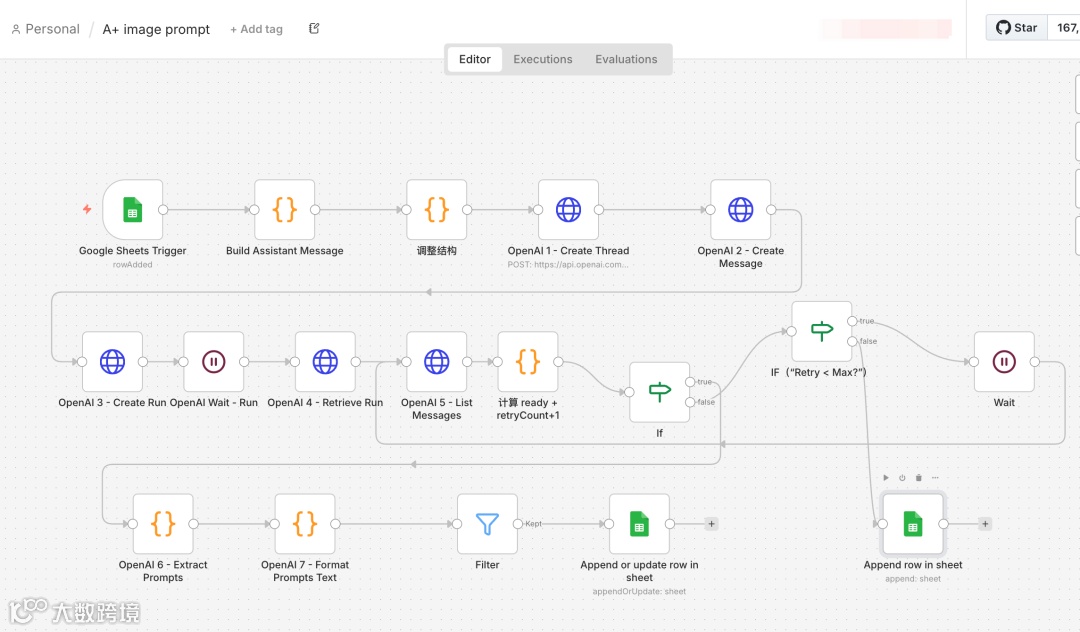Select the Append row in sheet node
This screenshot has height=632, width=1080.
click(913, 524)
